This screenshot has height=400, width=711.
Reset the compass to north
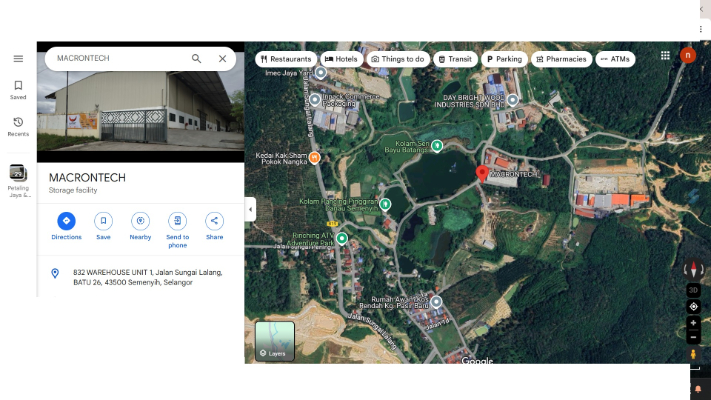coord(693,269)
